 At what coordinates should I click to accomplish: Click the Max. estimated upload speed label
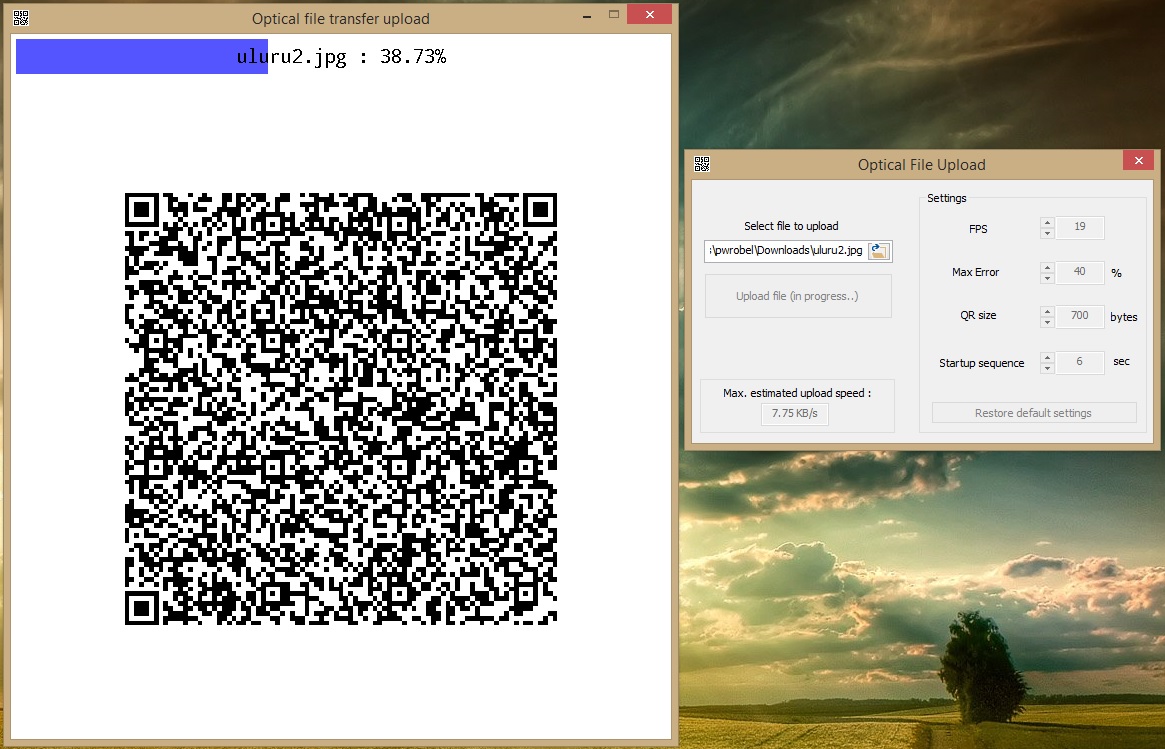pyautogui.click(x=797, y=393)
